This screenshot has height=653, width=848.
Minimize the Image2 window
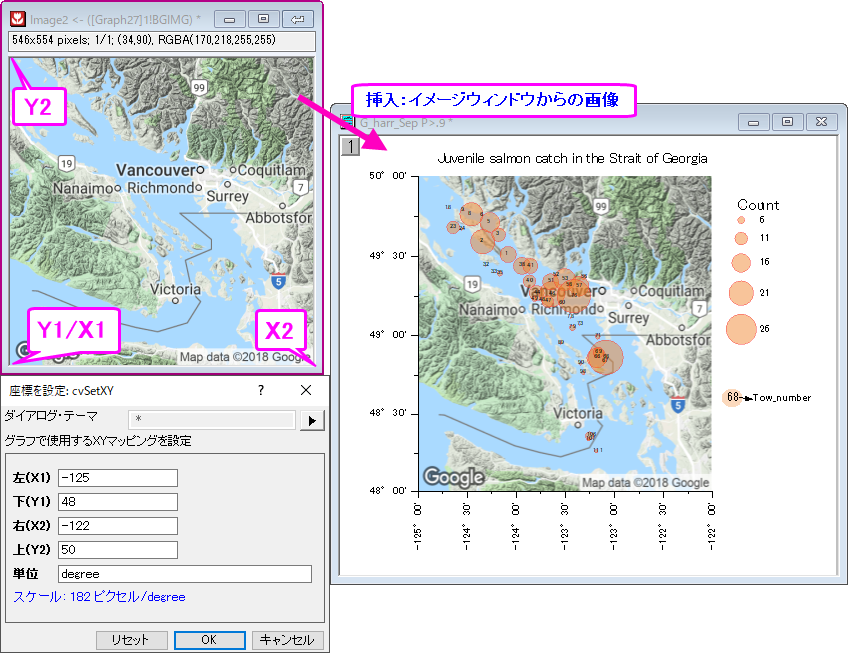pyautogui.click(x=230, y=19)
